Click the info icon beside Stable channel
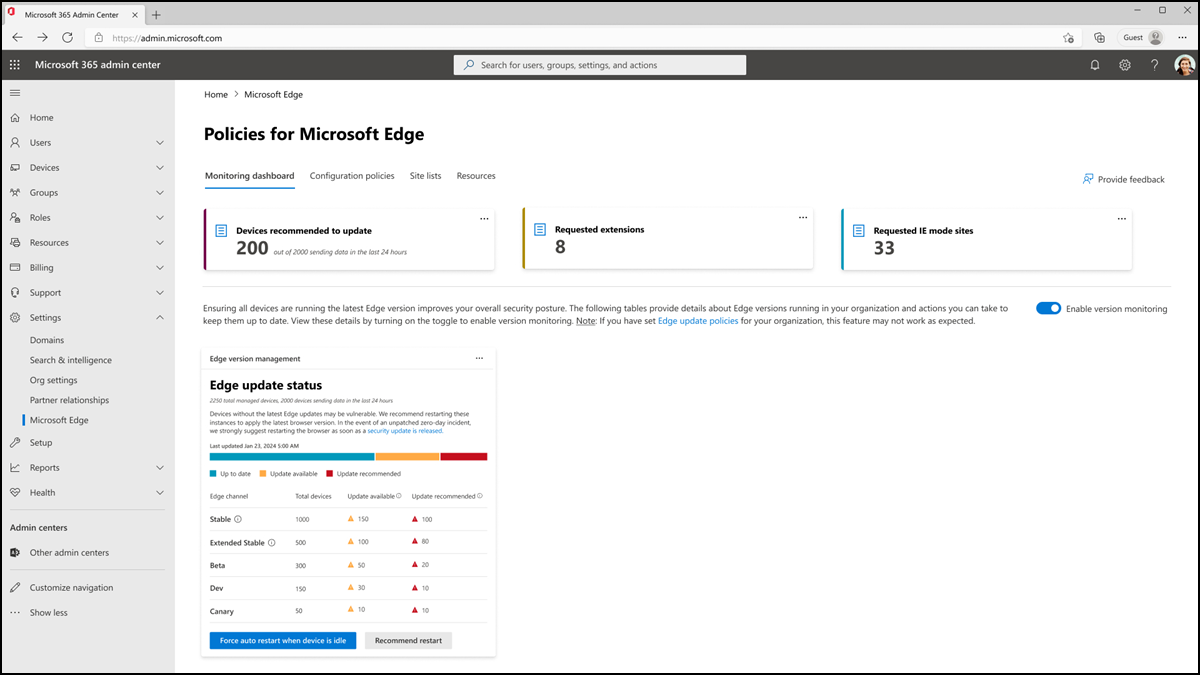Viewport: 1200px width, 675px height. (237, 519)
